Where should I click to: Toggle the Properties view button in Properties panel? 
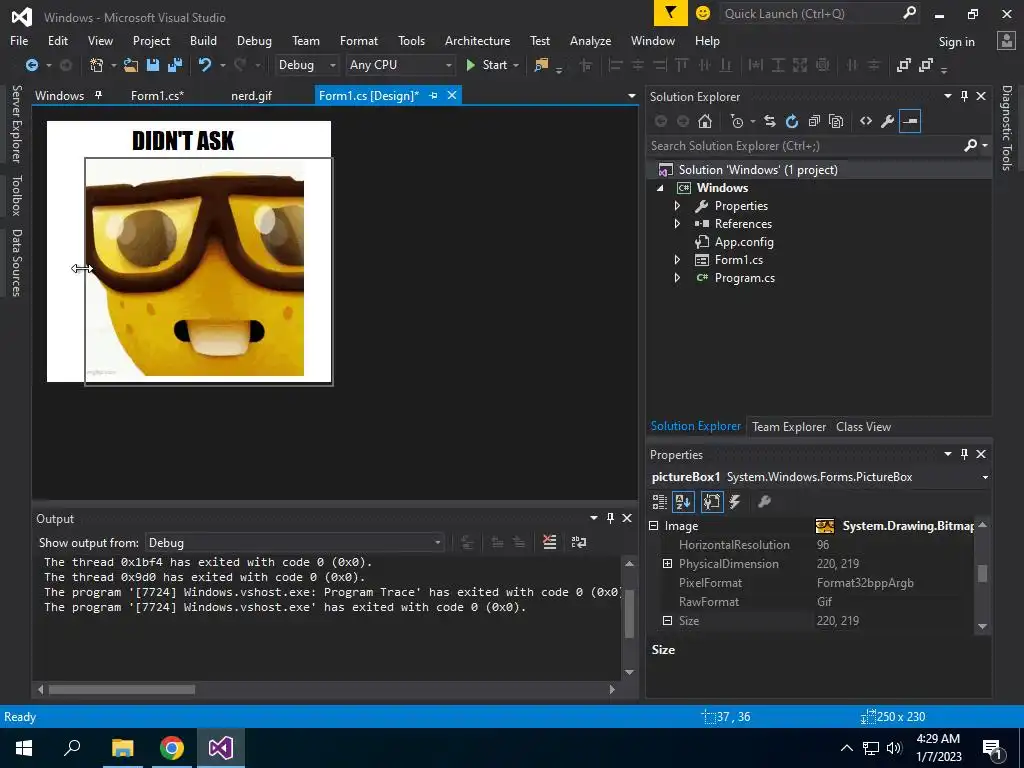click(x=712, y=502)
